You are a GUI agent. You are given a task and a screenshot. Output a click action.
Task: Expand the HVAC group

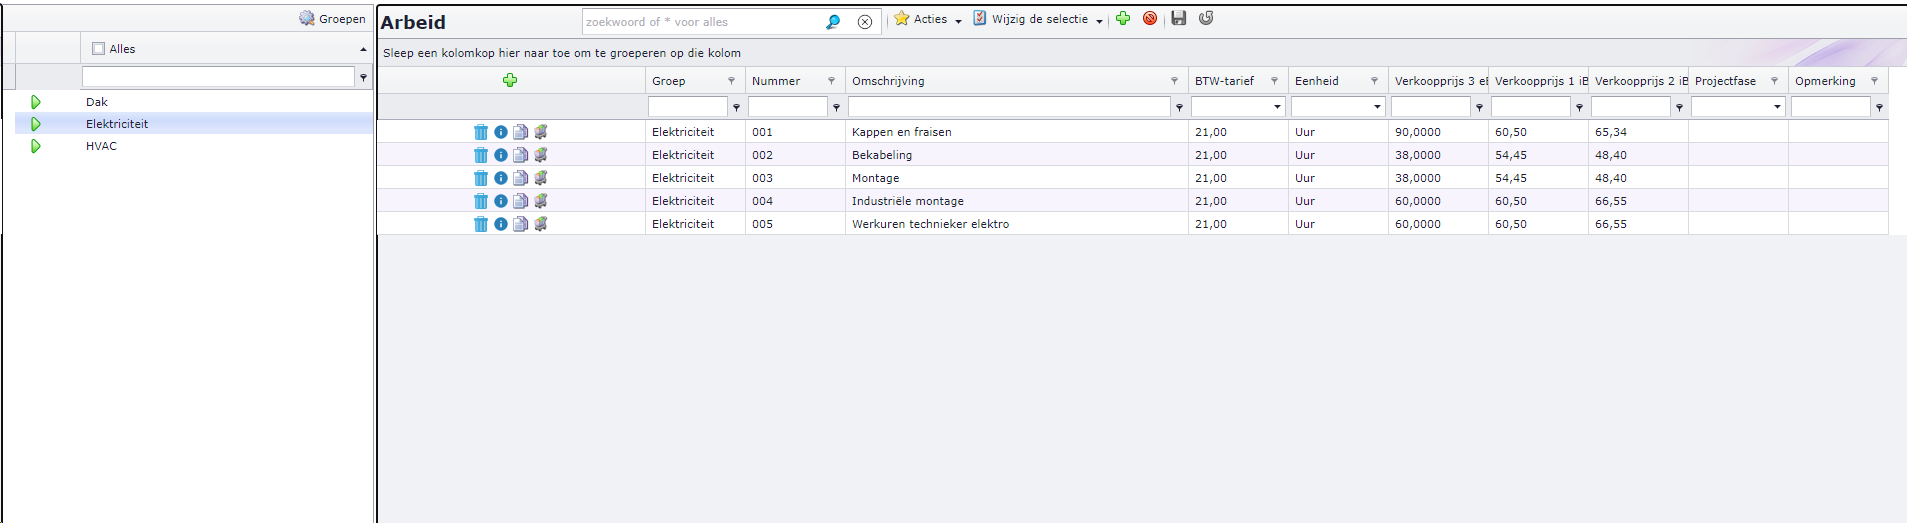(x=36, y=146)
